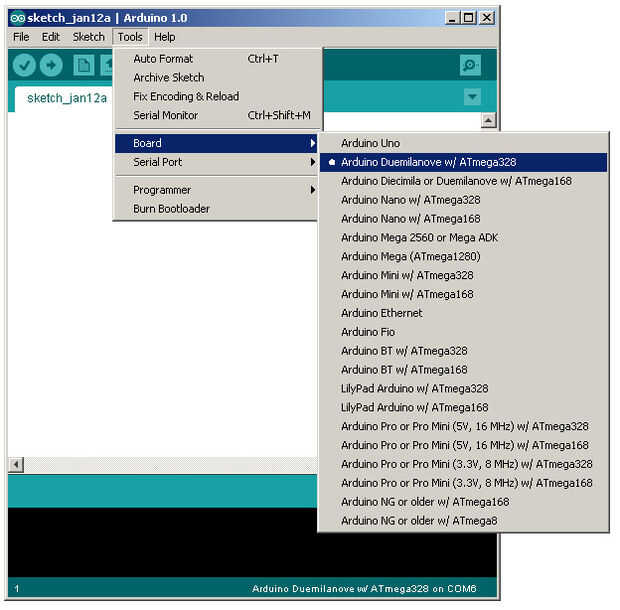This screenshot has width=620, height=610.
Task: Select Arduino Mini w/ ATmega328
Action: point(463,276)
